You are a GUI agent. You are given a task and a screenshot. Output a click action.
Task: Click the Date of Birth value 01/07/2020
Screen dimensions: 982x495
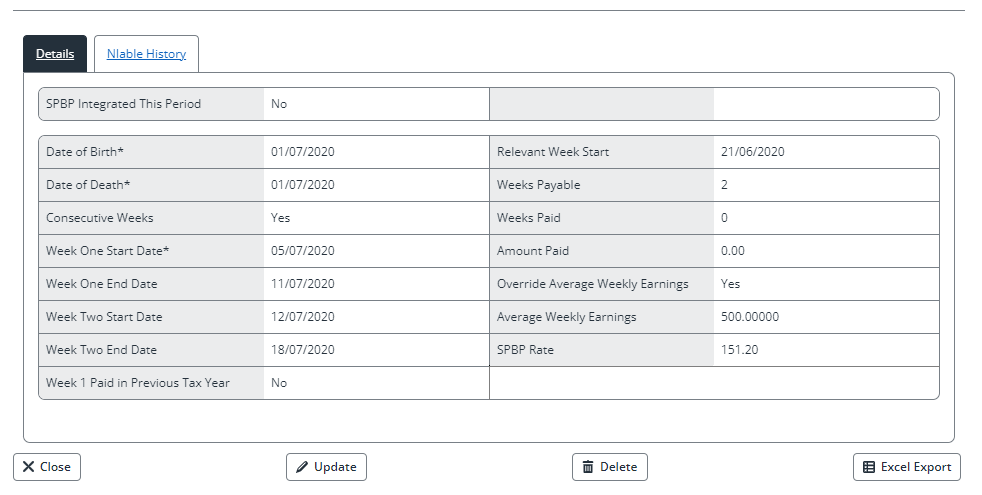point(303,152)
